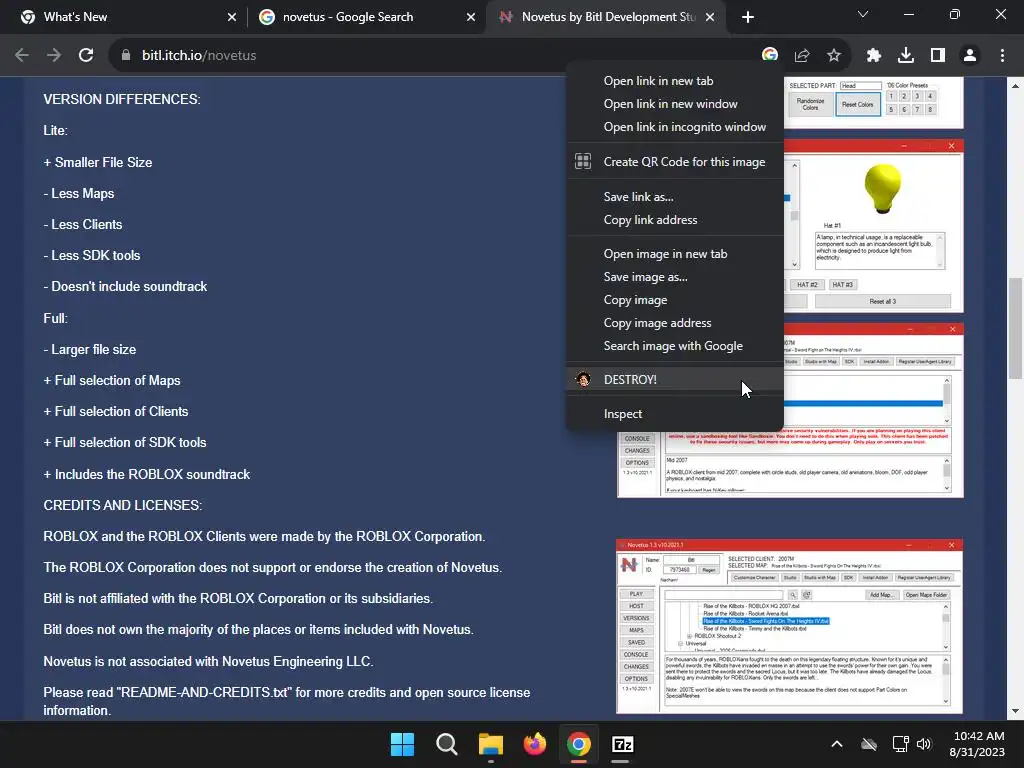
Task: Open Chrome downloads icon
Action: point(906,56)
